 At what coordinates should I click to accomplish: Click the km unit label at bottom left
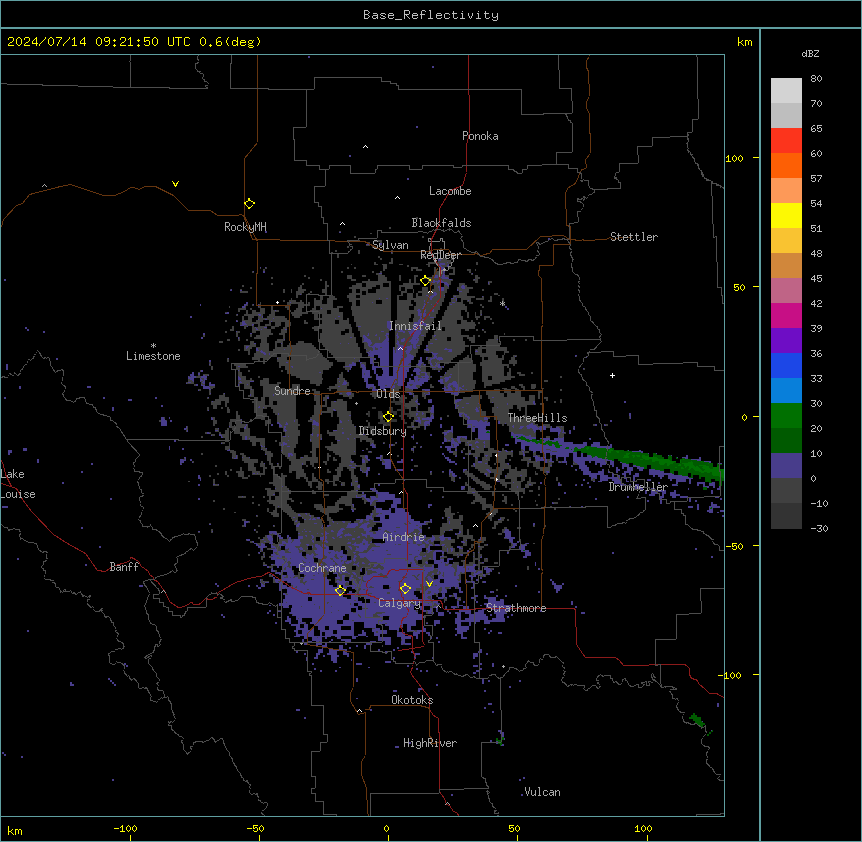[15, 830]
